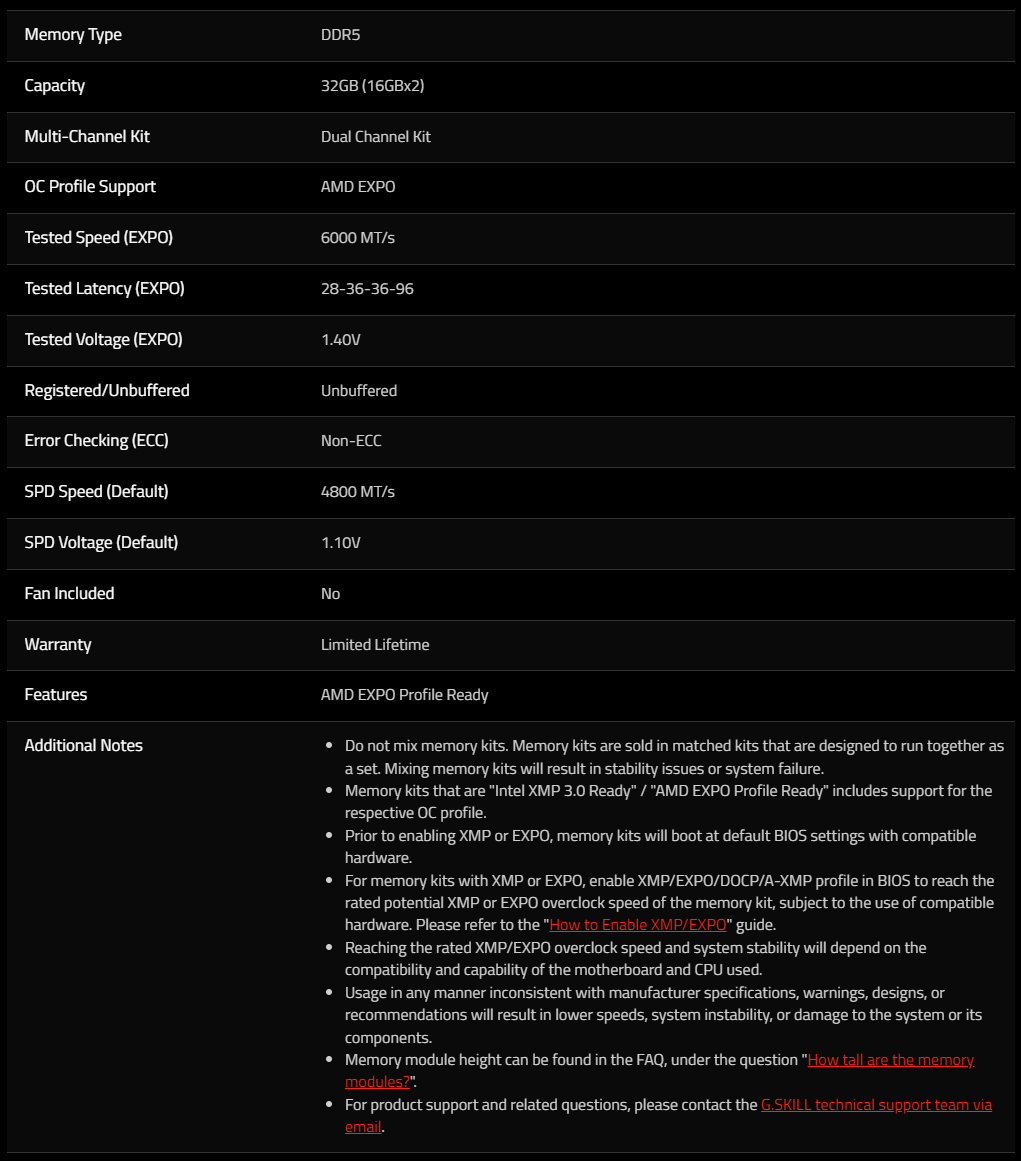The image size is (1021, 1161).
Task: Click the Limited Lifetime warranty value
Action: pos(375,645)
